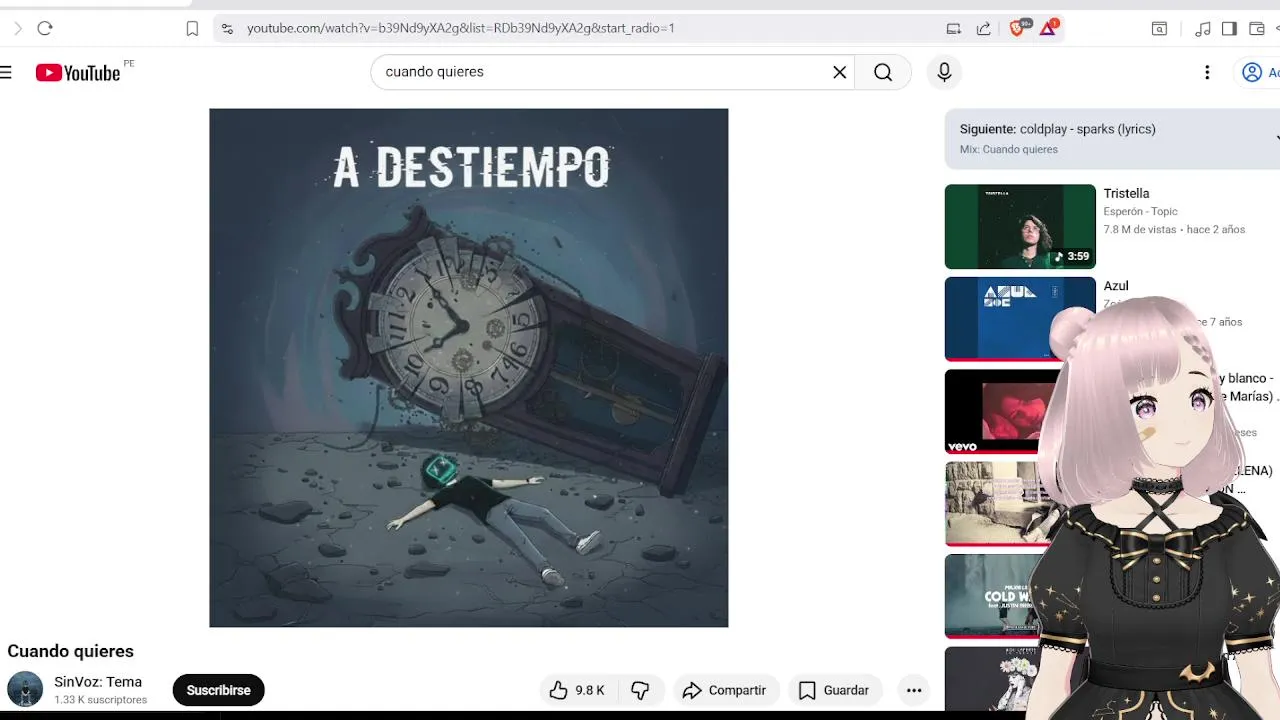Open the Brave Wallet icon

point(1257,29)
